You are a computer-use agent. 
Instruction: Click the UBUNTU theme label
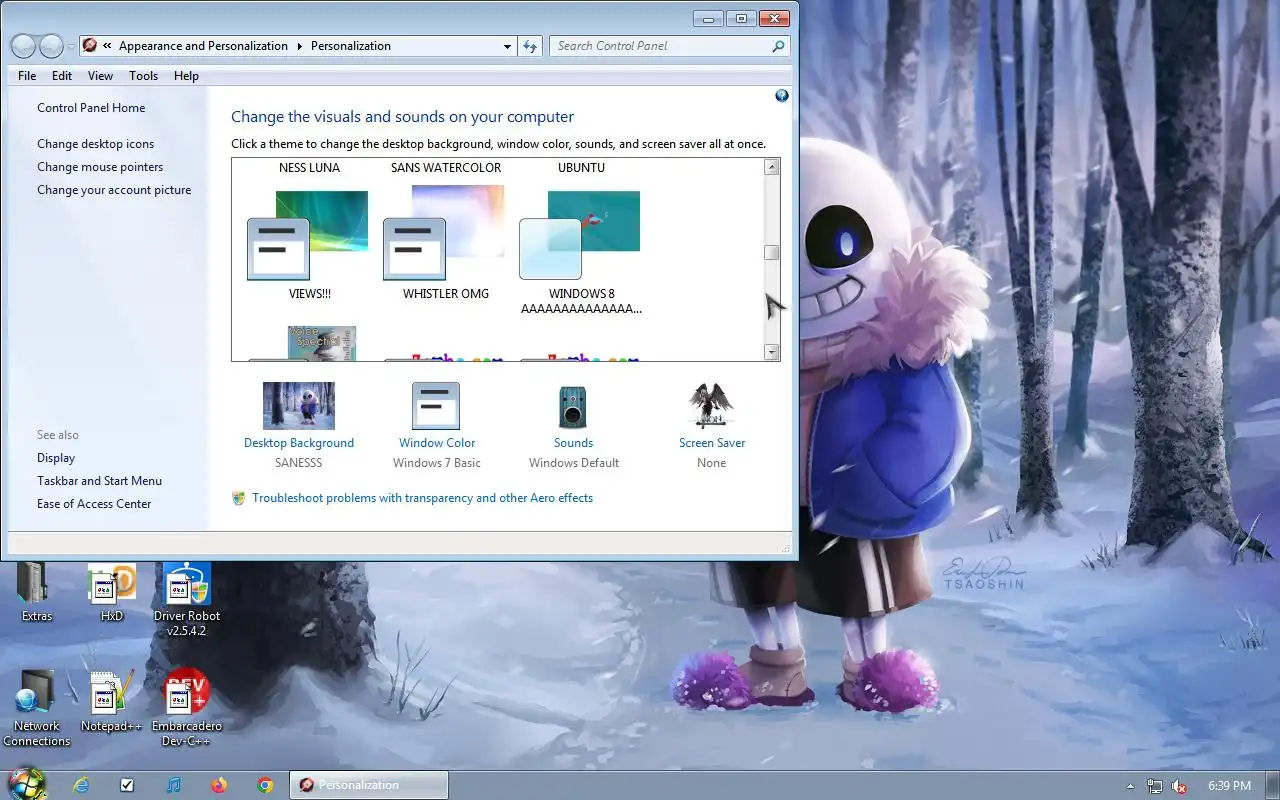pyautogui.click(x=581, y=168)
